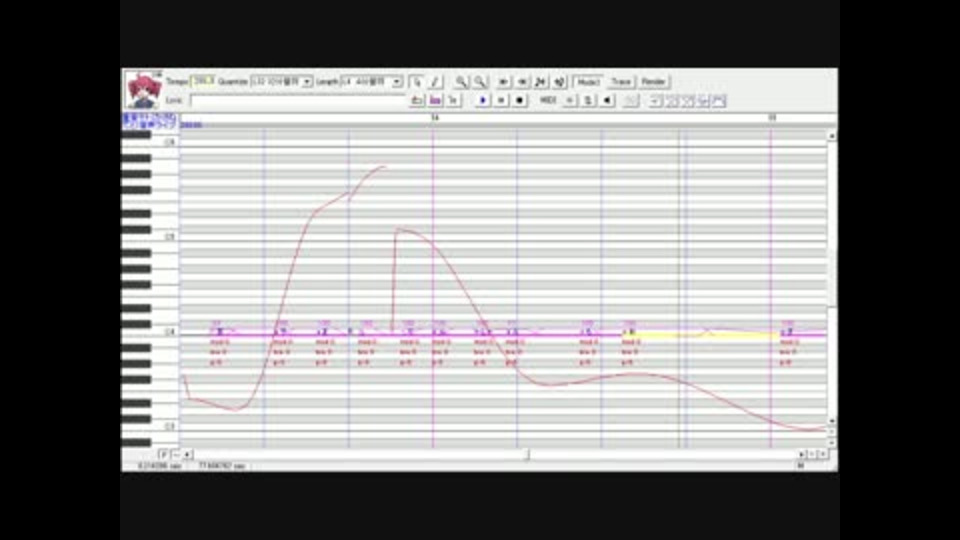Click the horizontal scrollbar left arrow

coord(187,454)
